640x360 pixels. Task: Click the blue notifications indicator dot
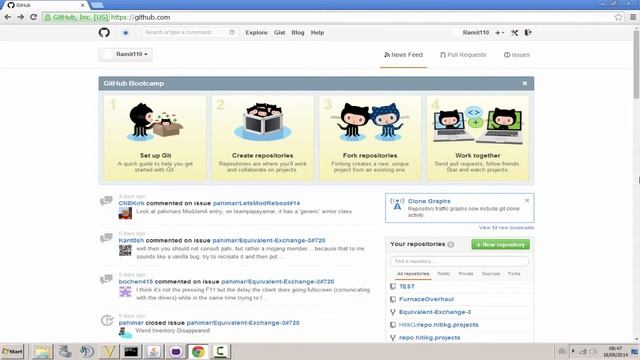click(x=126, y=33)
